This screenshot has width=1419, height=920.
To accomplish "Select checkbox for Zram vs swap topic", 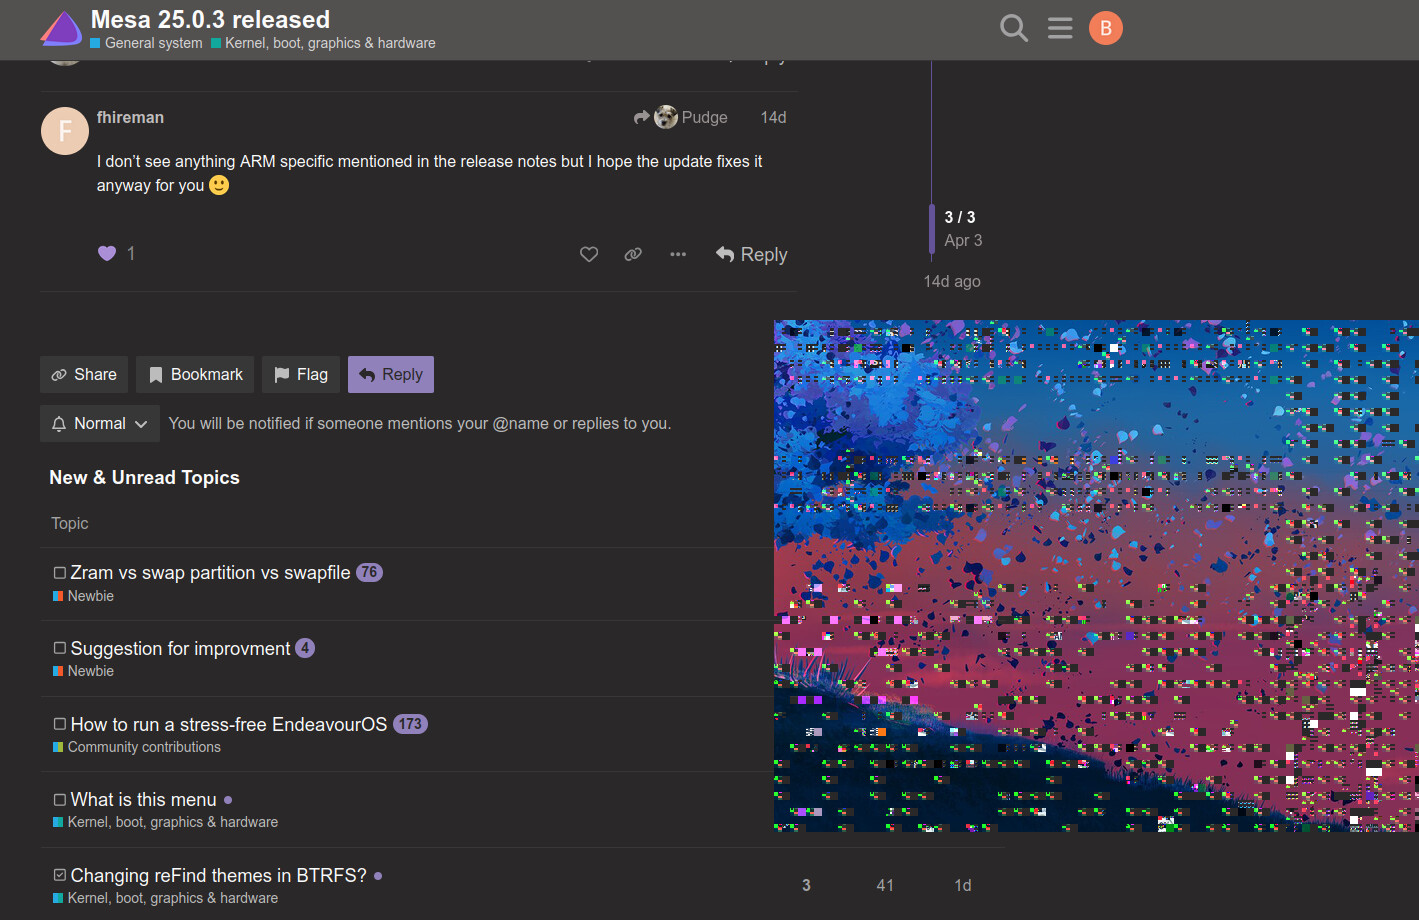I will tap(60, 573).
